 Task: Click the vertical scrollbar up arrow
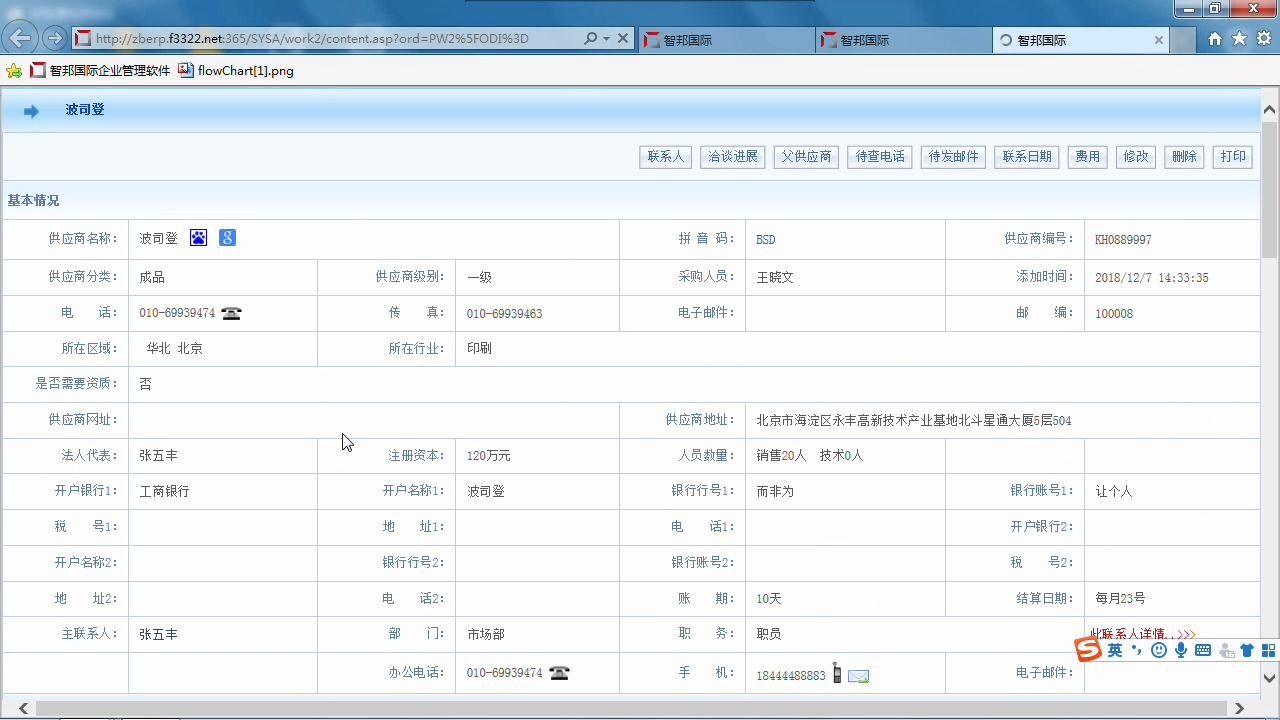1269,110
